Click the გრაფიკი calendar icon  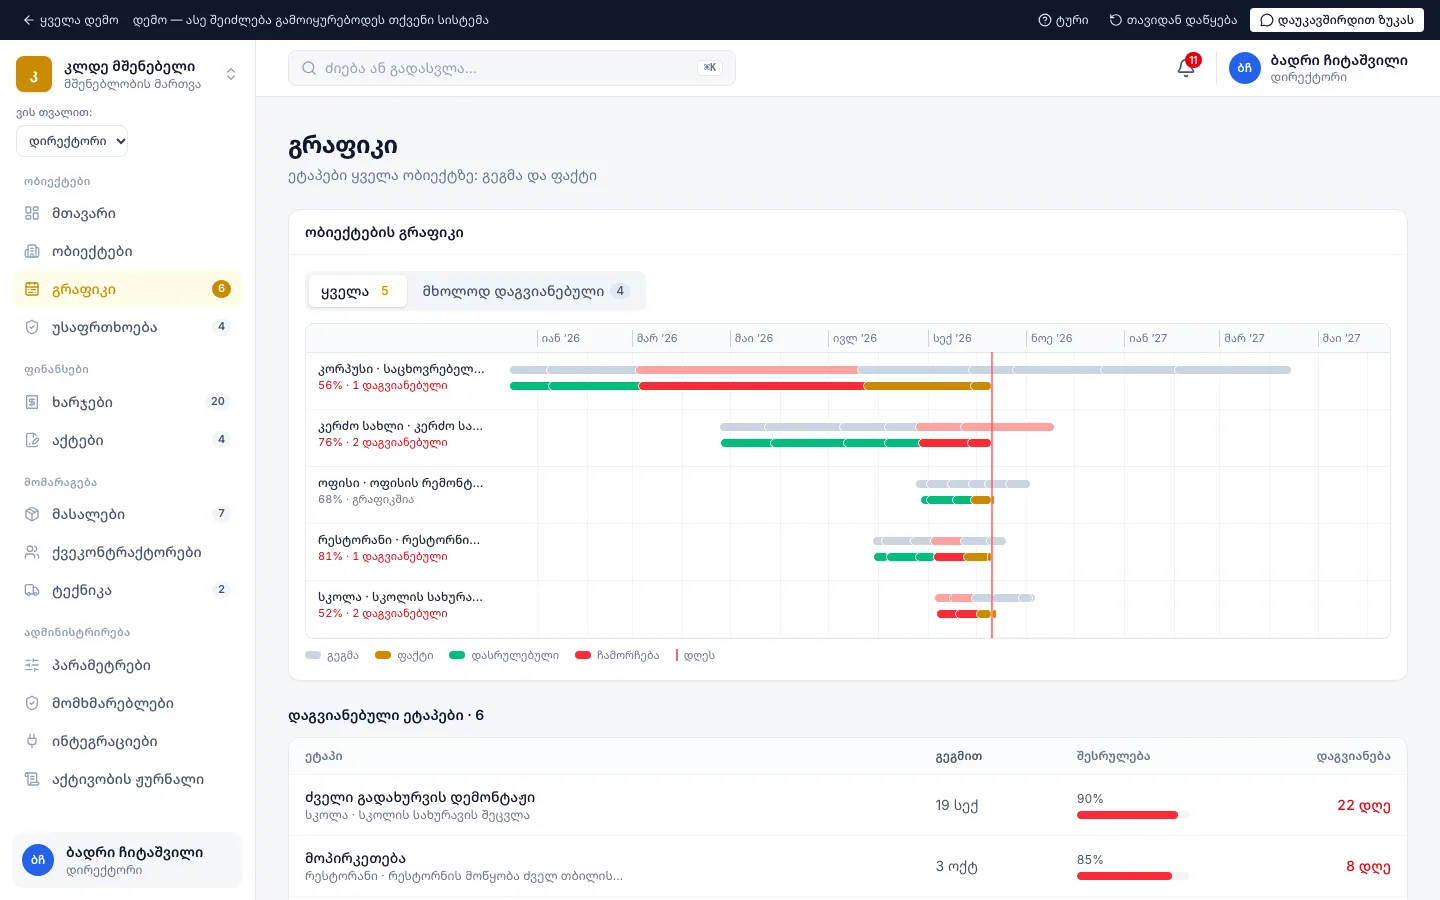pos(32,289)
